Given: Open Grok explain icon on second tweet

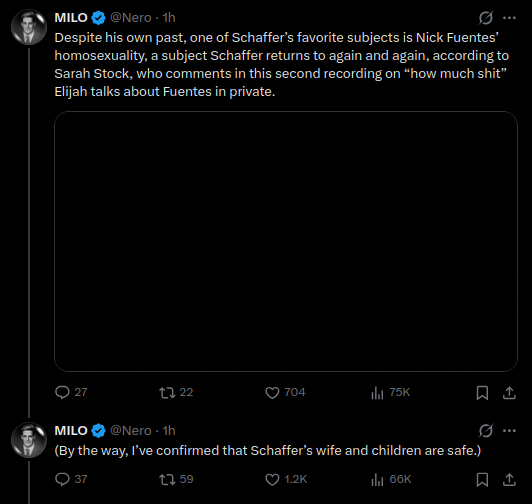Looking at the screenshot, I should coord(486,431).
